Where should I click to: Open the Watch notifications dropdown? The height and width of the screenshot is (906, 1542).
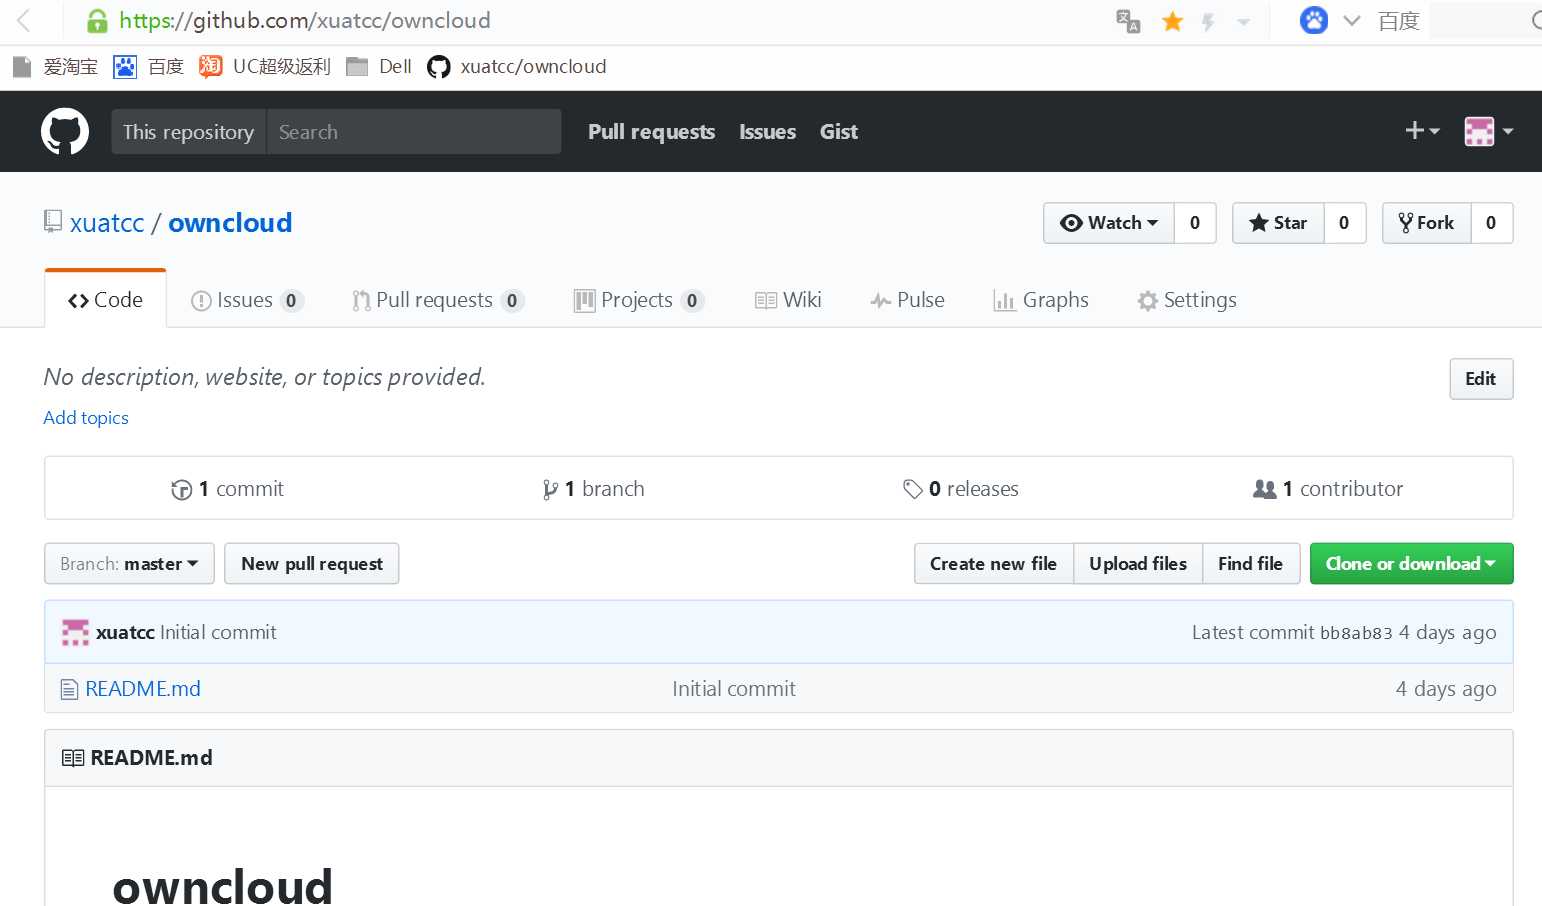coord(1109,223)
